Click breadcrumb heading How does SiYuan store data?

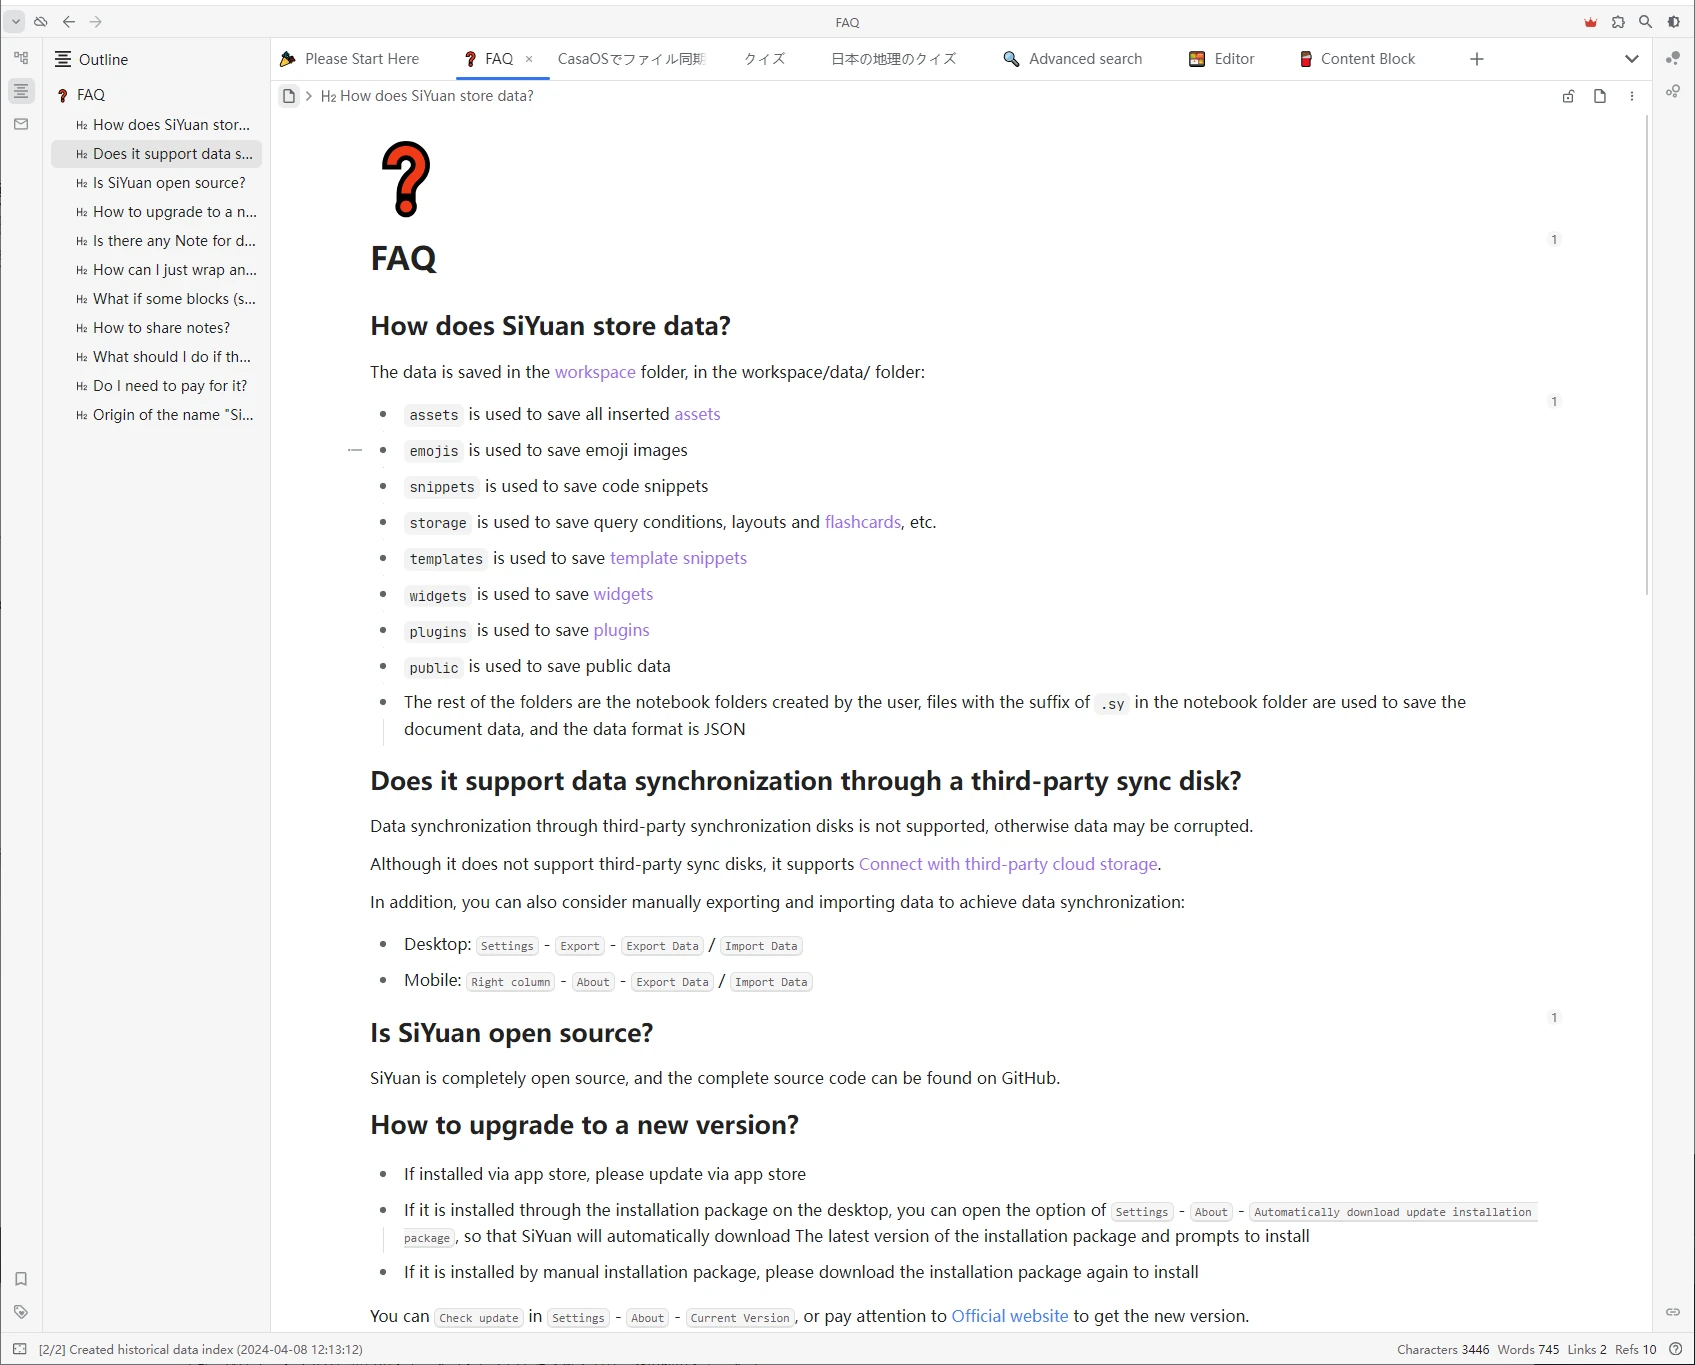point(427,96)
